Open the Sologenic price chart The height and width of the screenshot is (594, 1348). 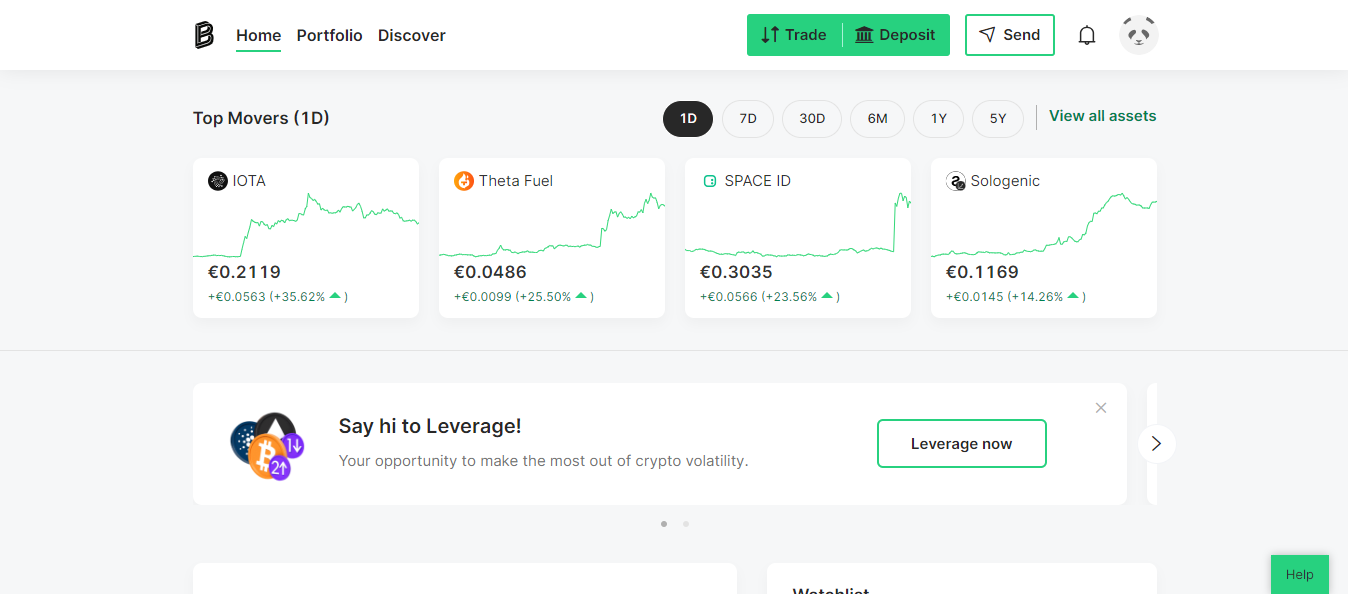(x=1044, y=225)
